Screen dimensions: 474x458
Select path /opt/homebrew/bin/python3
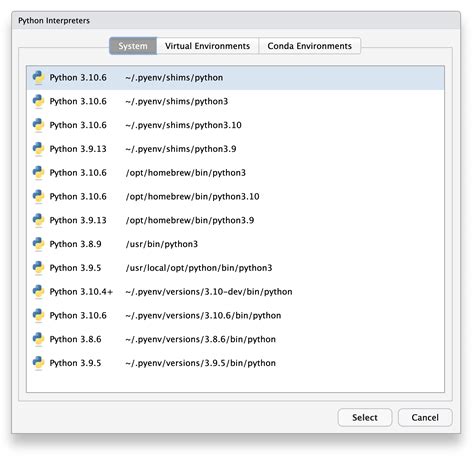click(x=186, y=173)
